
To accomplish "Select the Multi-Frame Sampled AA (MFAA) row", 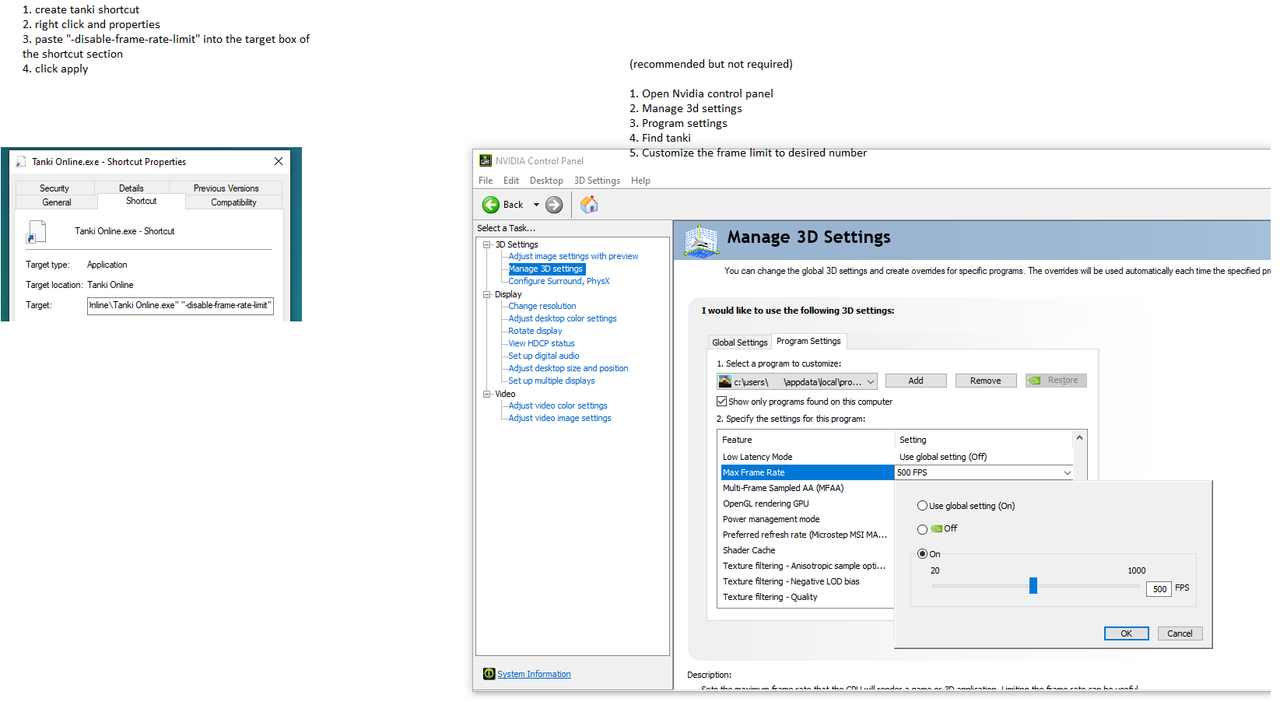I will pyautogui.click(x=806, y=488).
